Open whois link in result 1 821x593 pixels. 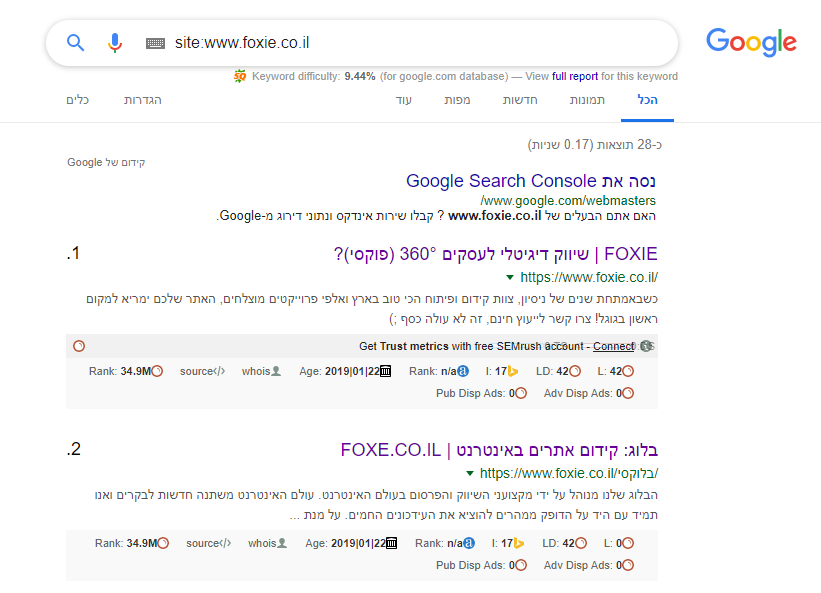click(261, 371)
